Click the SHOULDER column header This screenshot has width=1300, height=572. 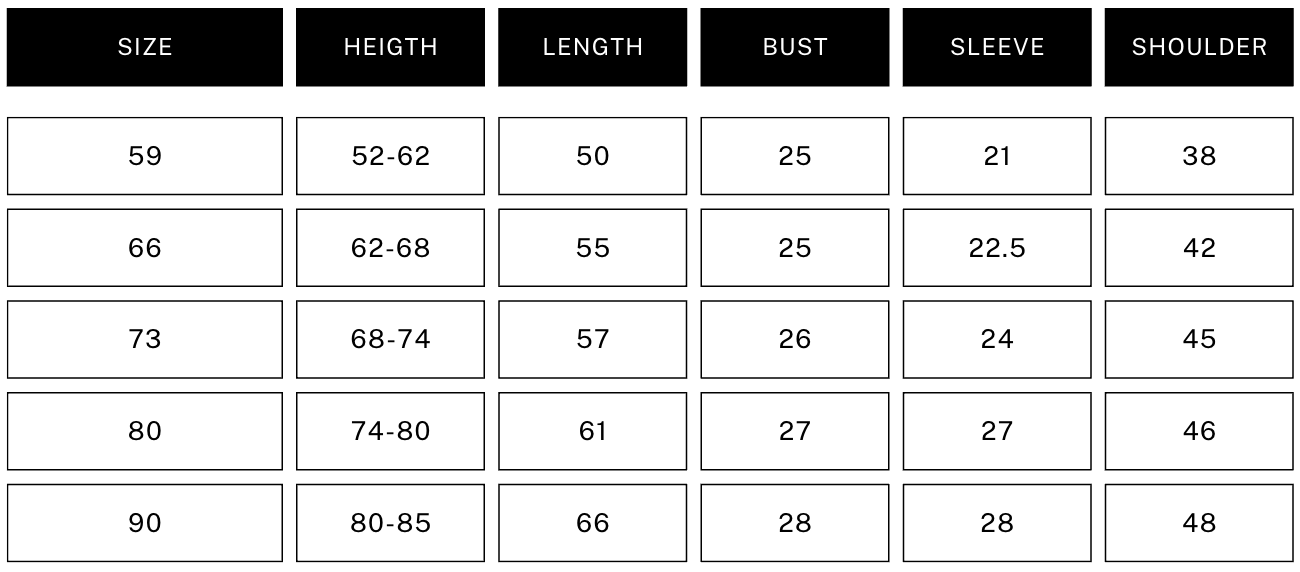(1199, 47)
